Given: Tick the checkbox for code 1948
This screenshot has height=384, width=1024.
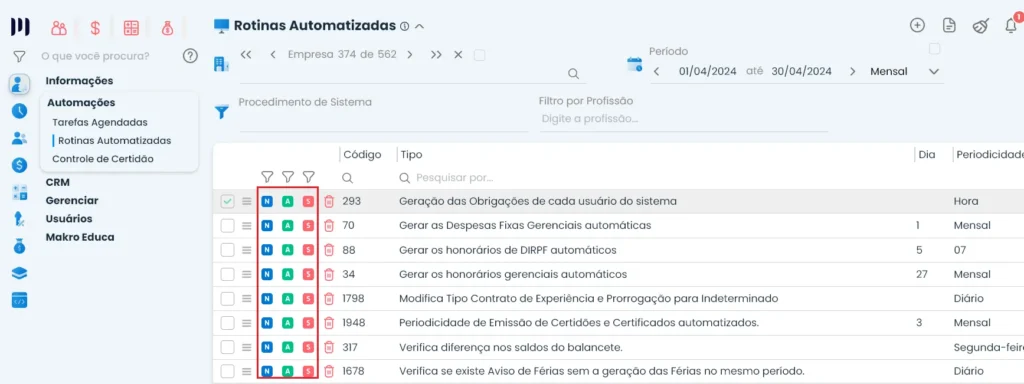Looking at the screenshot, I should [x=227, y=323].
